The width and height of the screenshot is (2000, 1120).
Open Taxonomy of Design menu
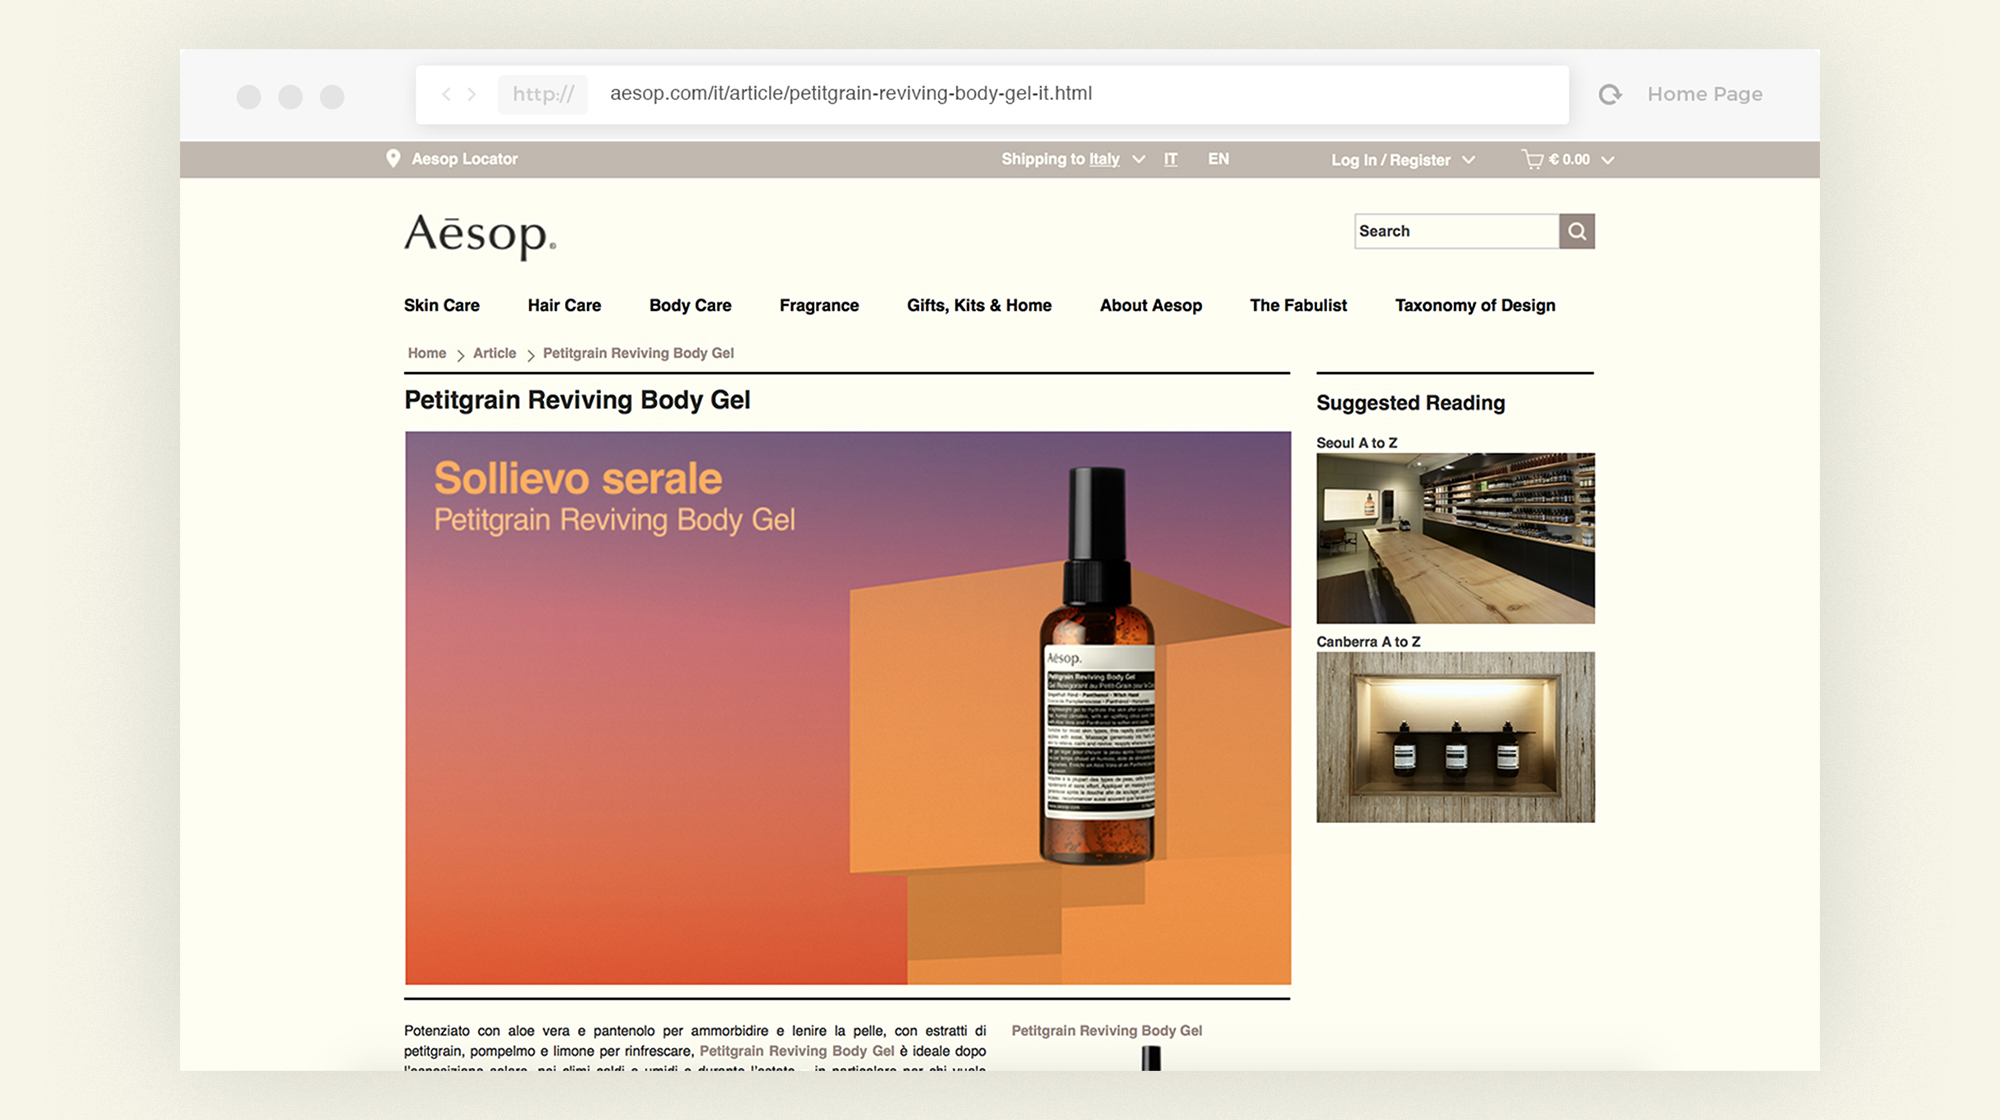pyautogui.click(x=1475, y=305)
